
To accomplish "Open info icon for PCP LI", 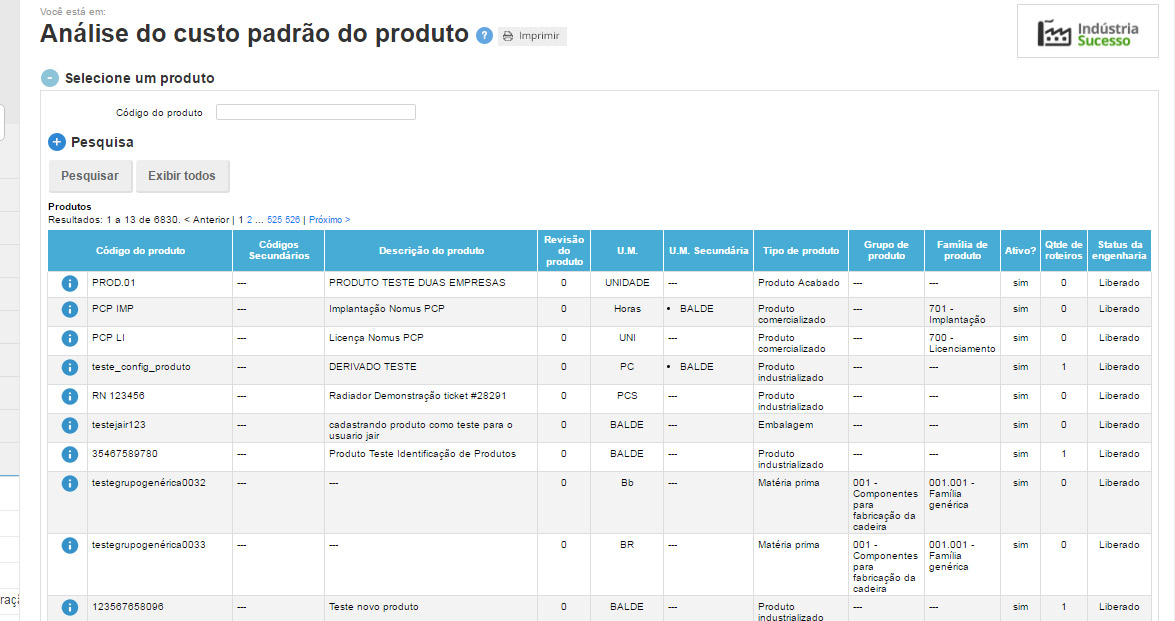I will point(69,339).
